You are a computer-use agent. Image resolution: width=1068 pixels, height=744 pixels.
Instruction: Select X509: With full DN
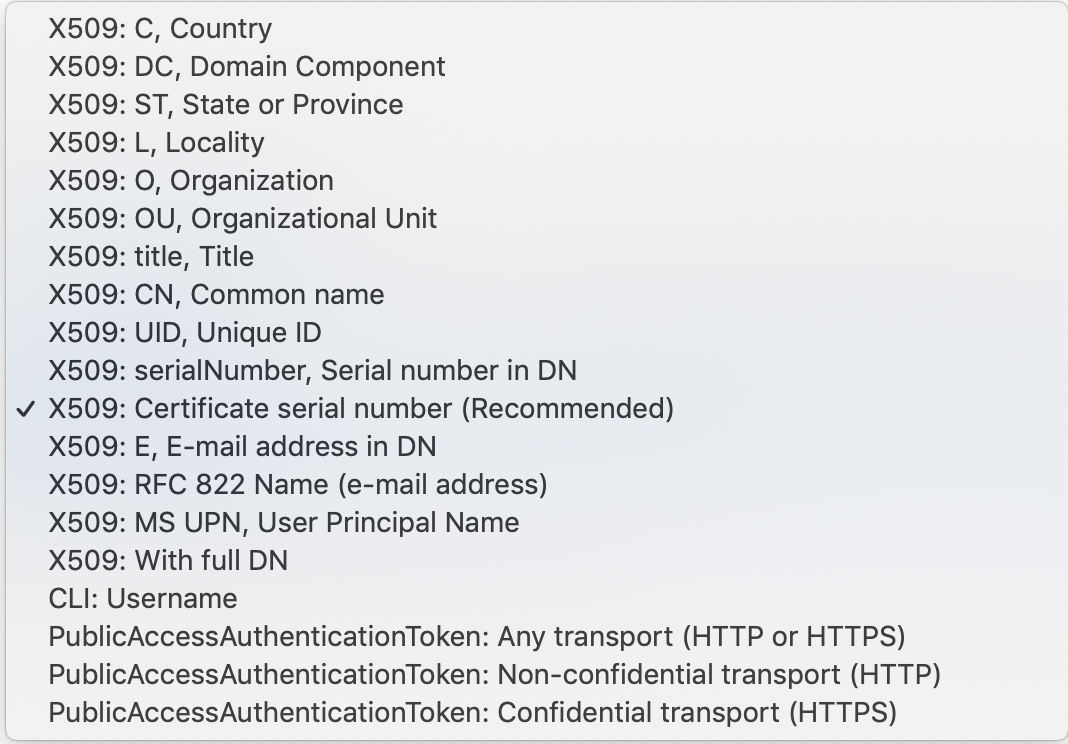tap(168, 561)
